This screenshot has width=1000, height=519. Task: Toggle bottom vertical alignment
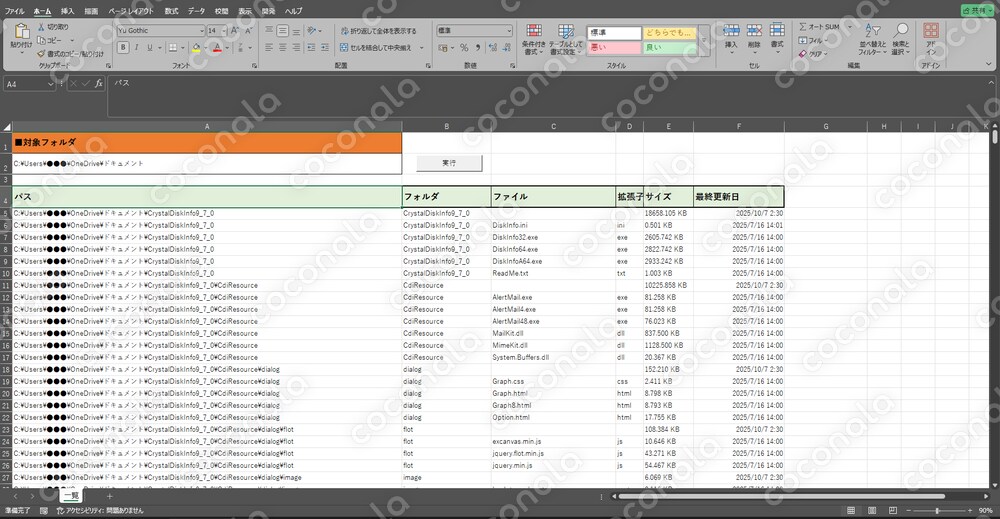click(297, 31)
